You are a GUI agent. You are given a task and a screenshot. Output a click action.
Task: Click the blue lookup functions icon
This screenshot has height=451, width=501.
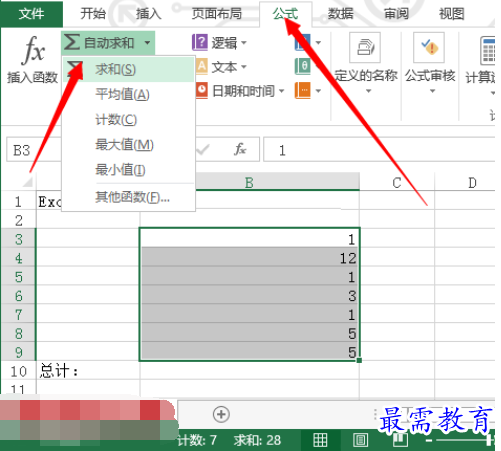point(303,42)
